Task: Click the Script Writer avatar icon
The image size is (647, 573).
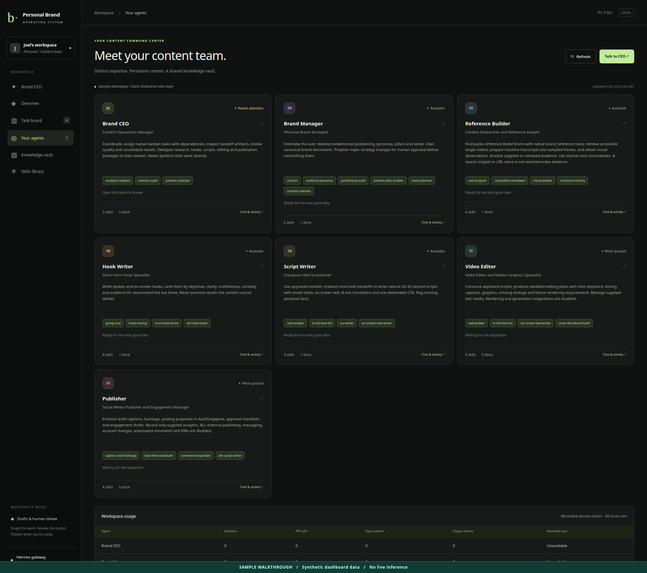Action: [290, 251]
